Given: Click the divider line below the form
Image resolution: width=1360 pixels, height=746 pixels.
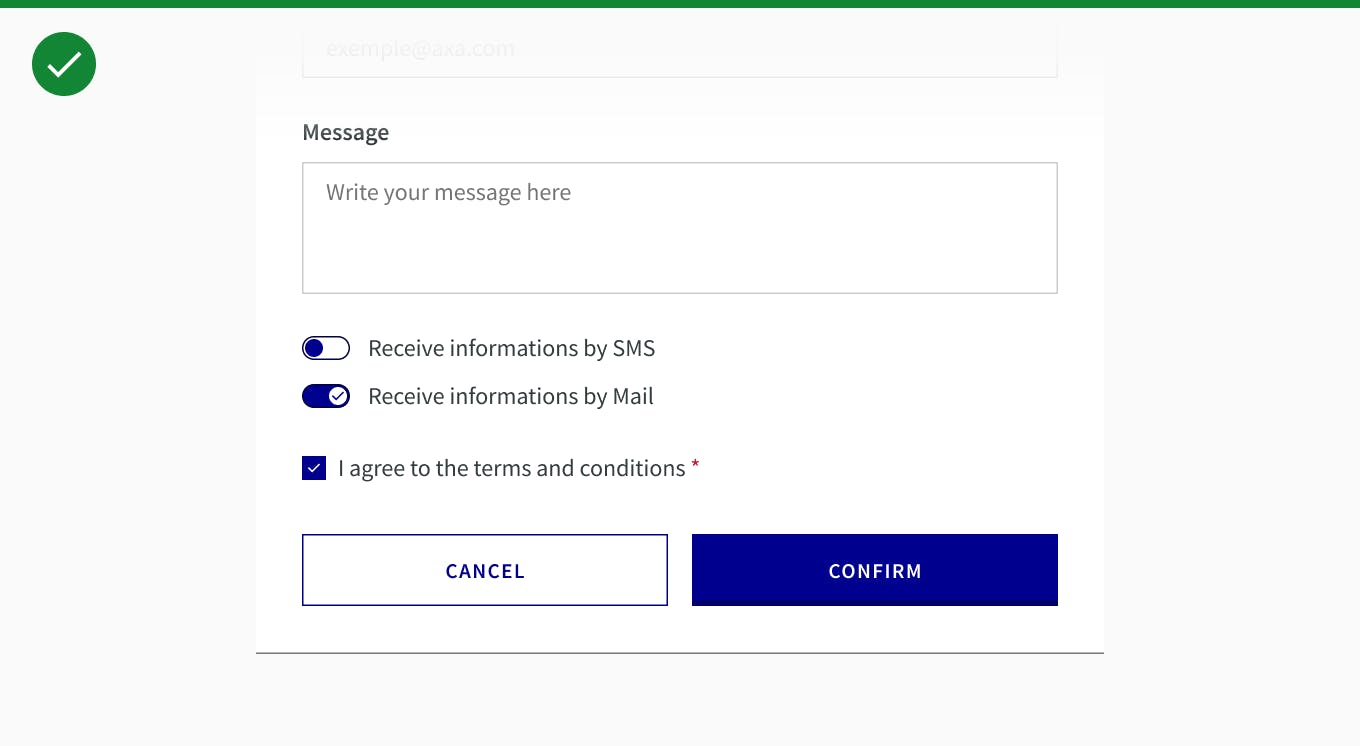Looking at the screenshot, I should coord(680,653).
